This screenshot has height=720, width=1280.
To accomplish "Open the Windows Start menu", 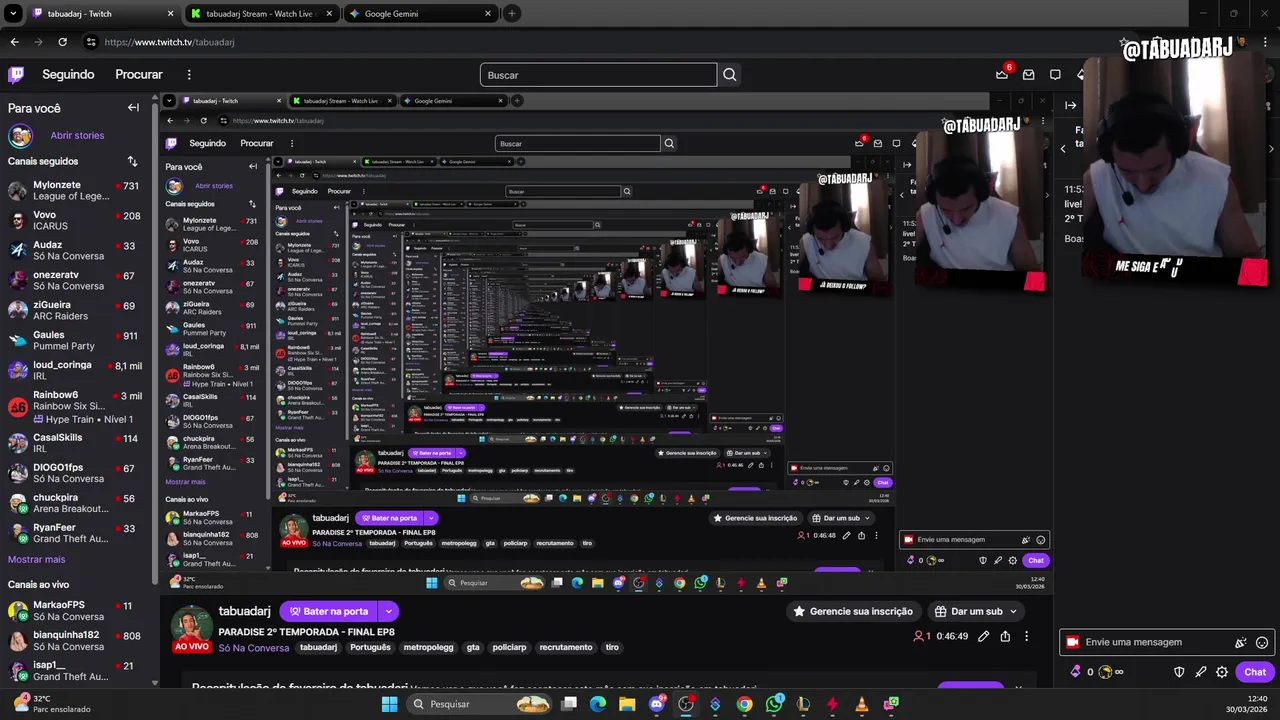I will point(390,704).
